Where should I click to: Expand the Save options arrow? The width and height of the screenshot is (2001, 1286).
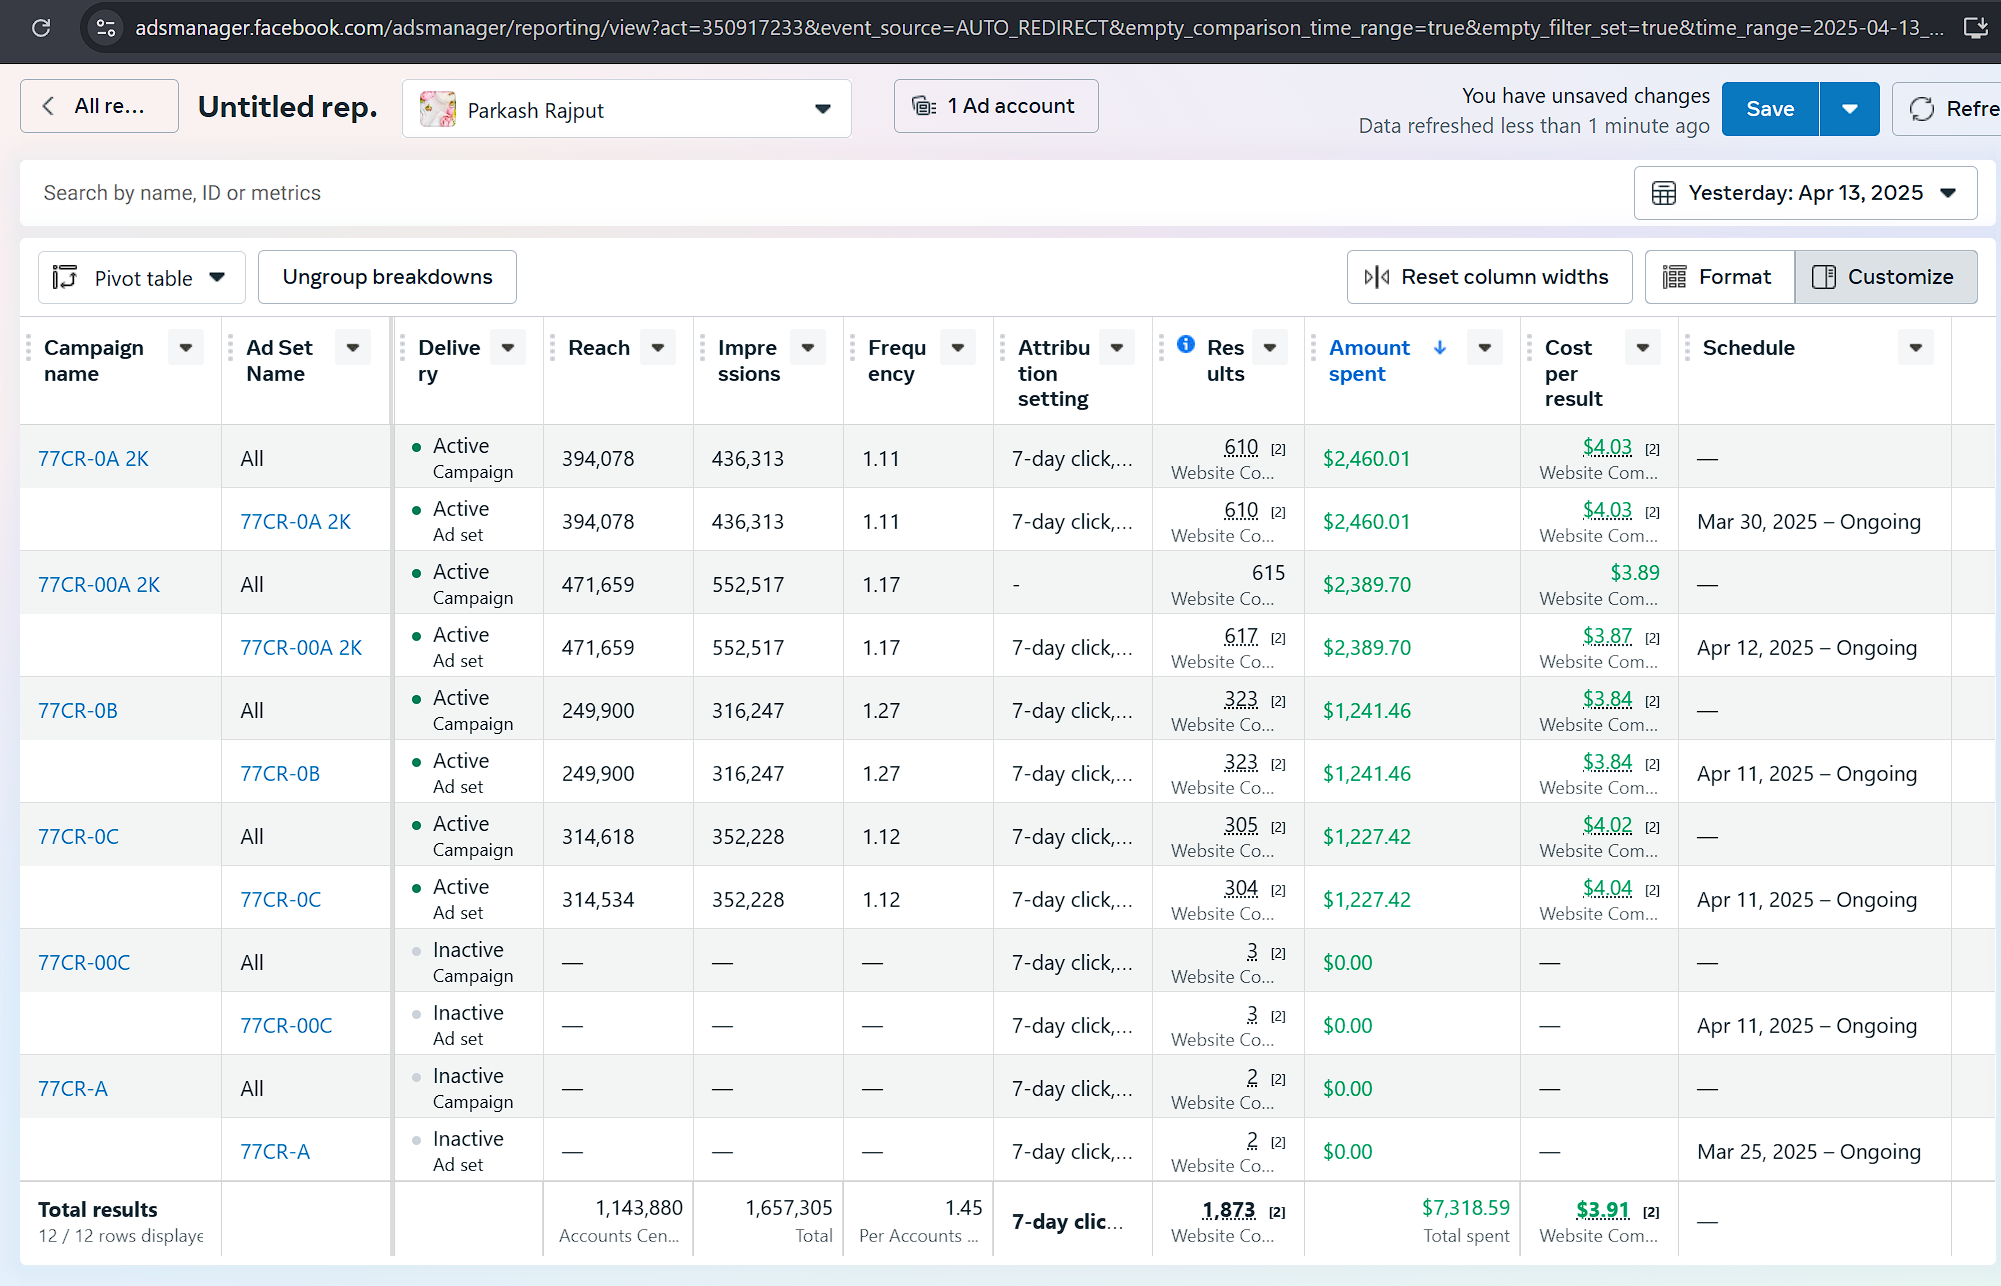click(1849, 109)
